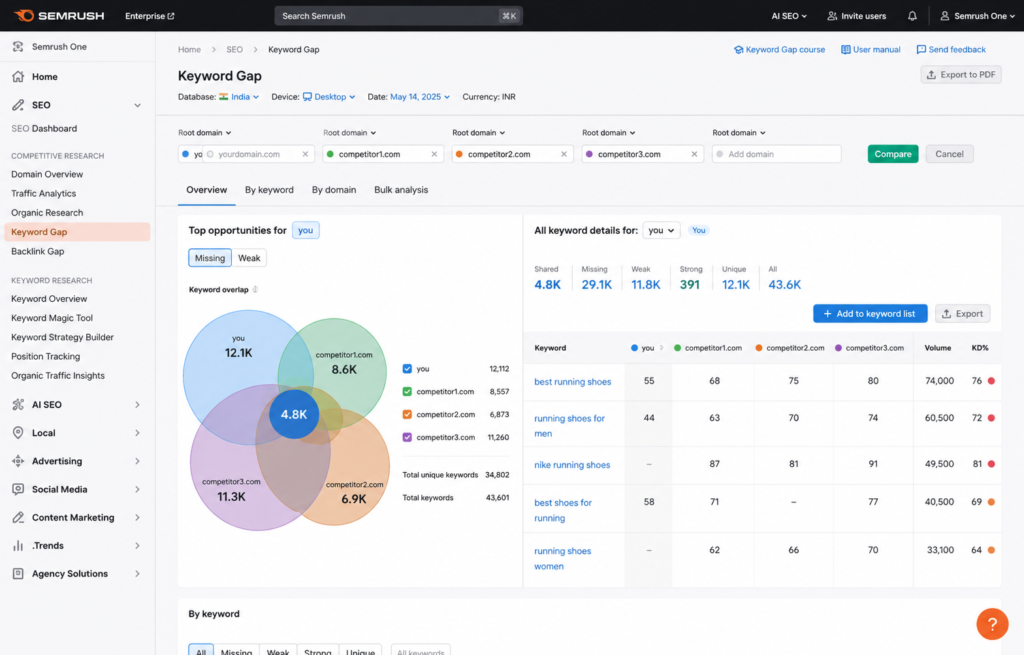Viewport: 1024px width, 655px height.
Task: Click the Keyword overlap info icon
Action: 255,289
